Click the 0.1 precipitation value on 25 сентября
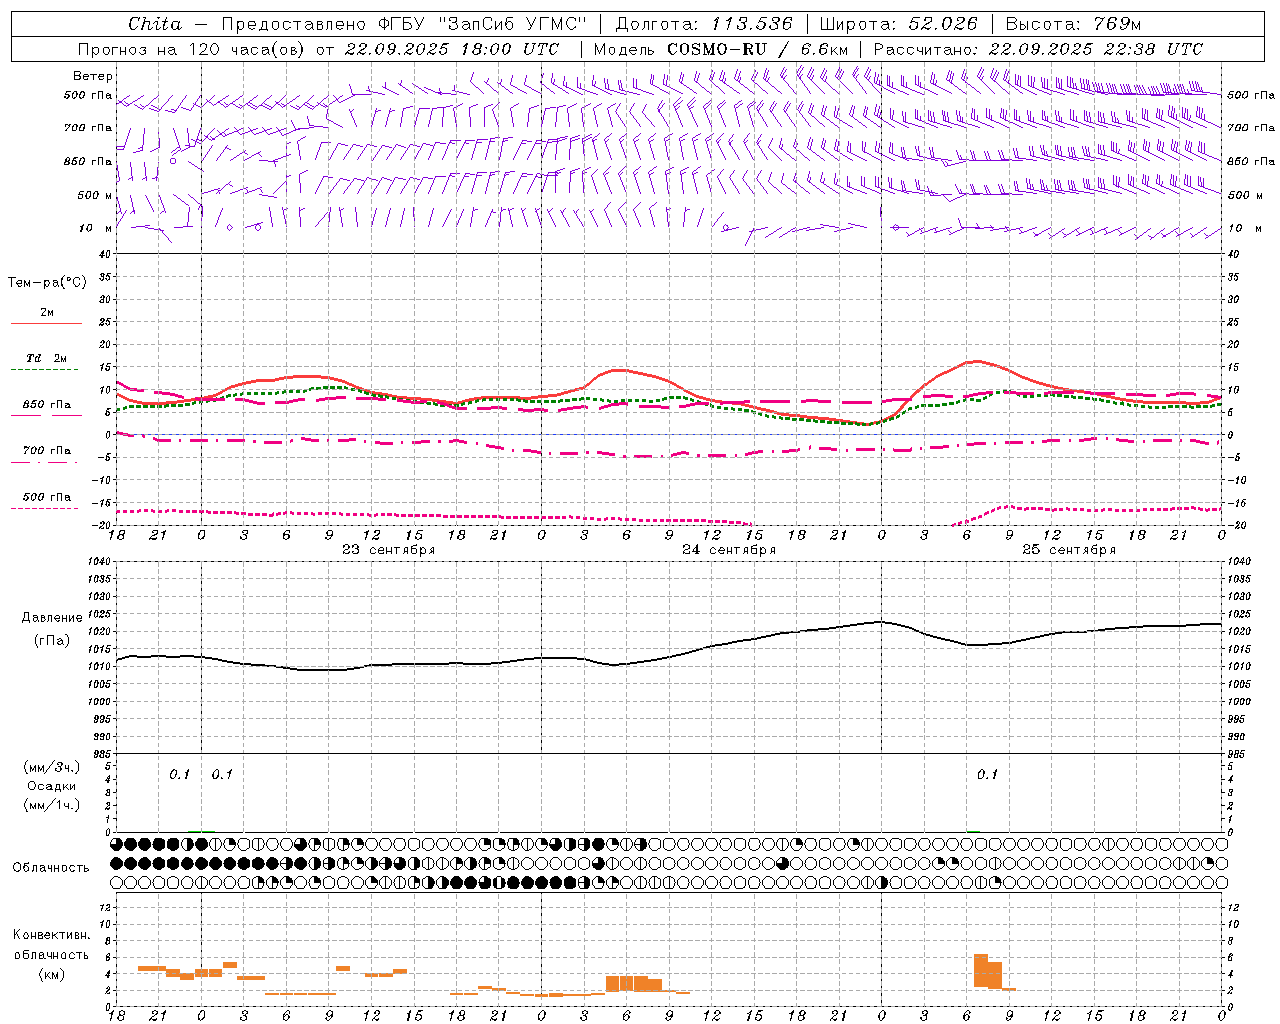 pos(987,774)
